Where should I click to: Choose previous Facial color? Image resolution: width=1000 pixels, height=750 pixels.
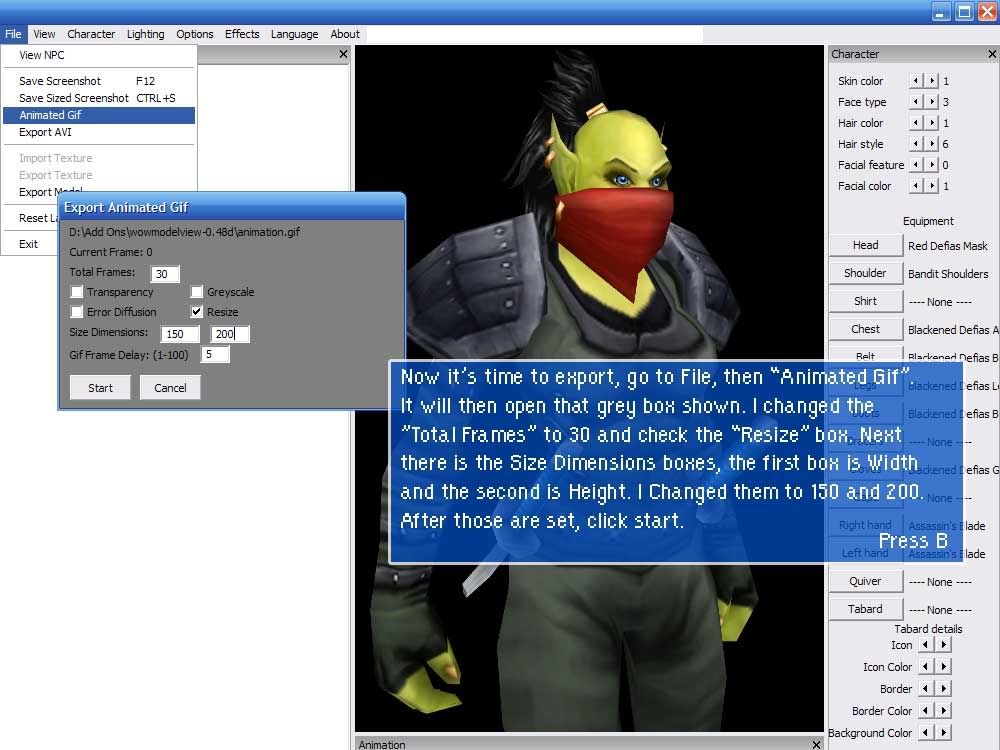point(916,186)
